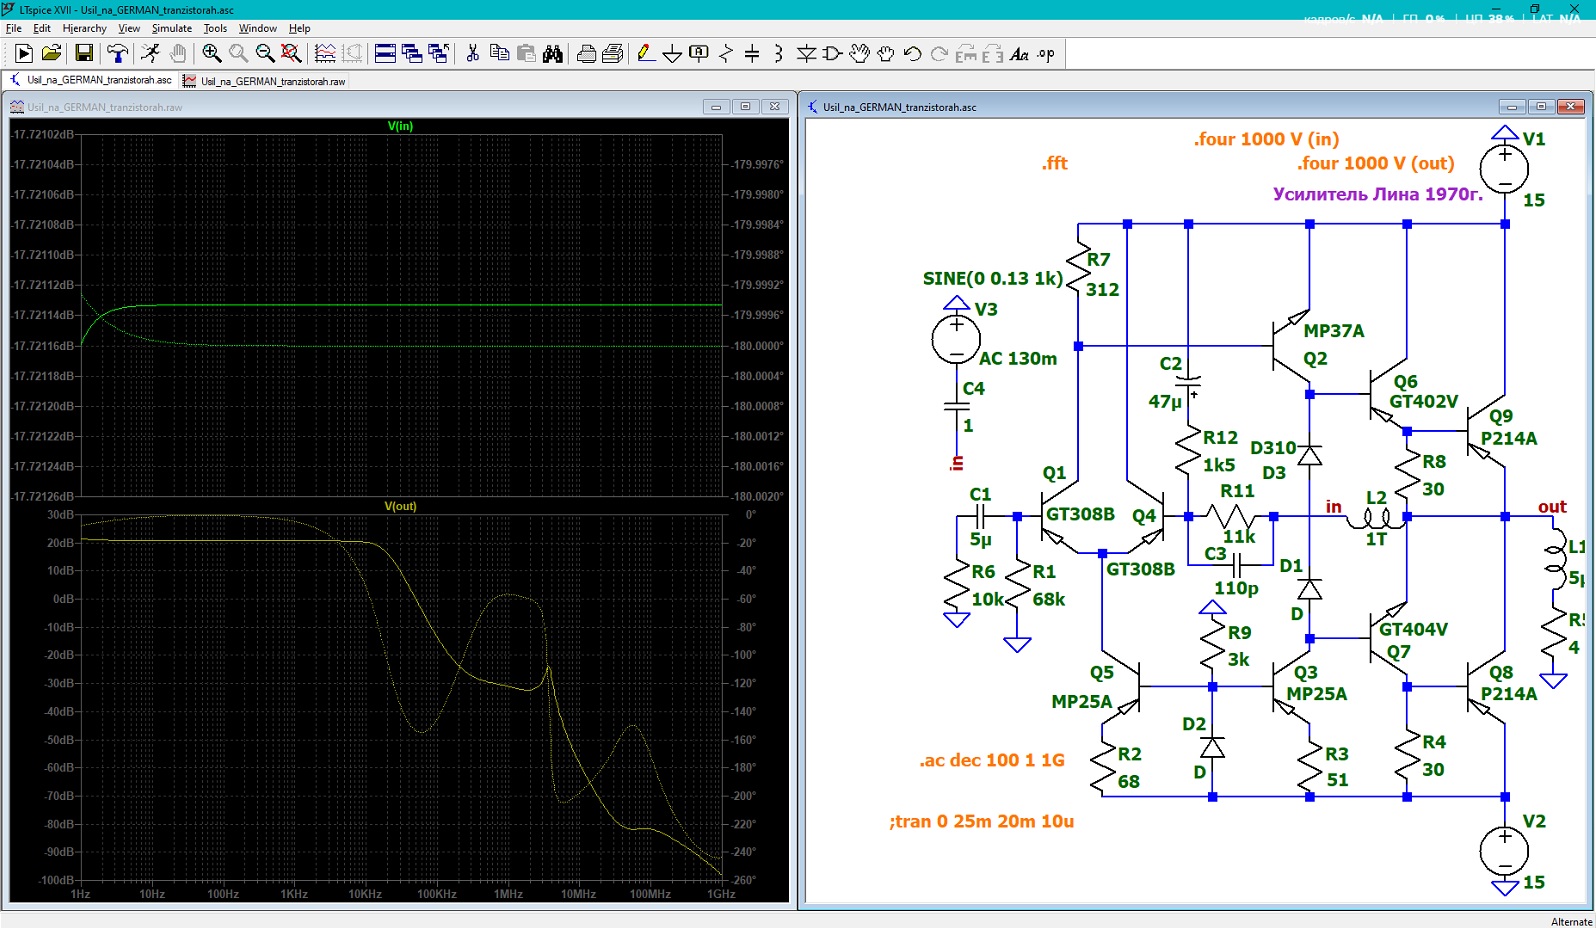This screenshot has height=928, width=1596.
Task: Click the Undo arrow icon
Action: (x=913, y=54)
